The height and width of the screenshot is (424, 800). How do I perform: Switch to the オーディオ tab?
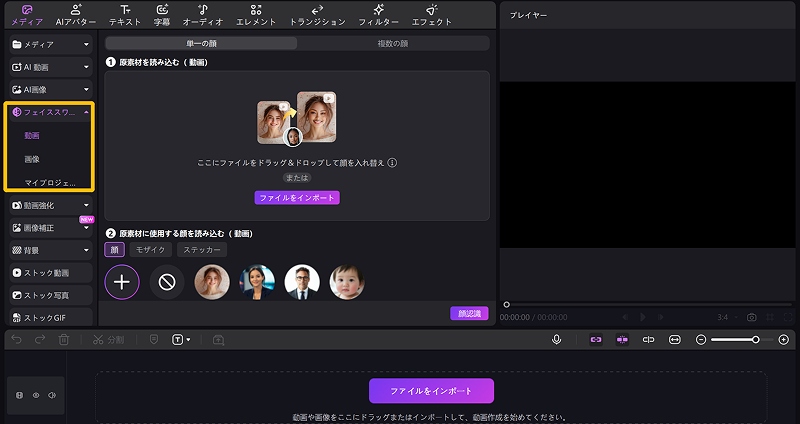pyautogui.click(x=203, y=15)
